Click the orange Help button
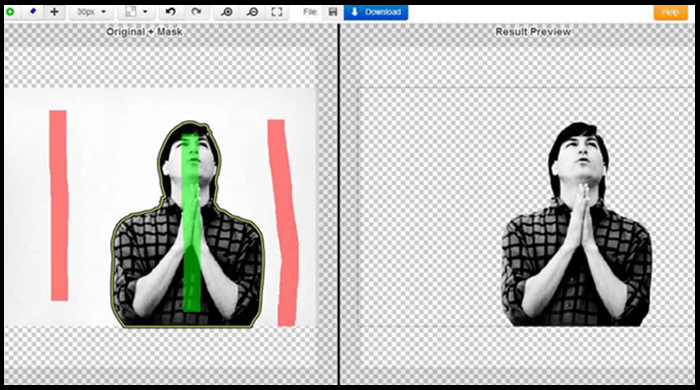Viewport: 700px width, 390px height. (670, 12)
